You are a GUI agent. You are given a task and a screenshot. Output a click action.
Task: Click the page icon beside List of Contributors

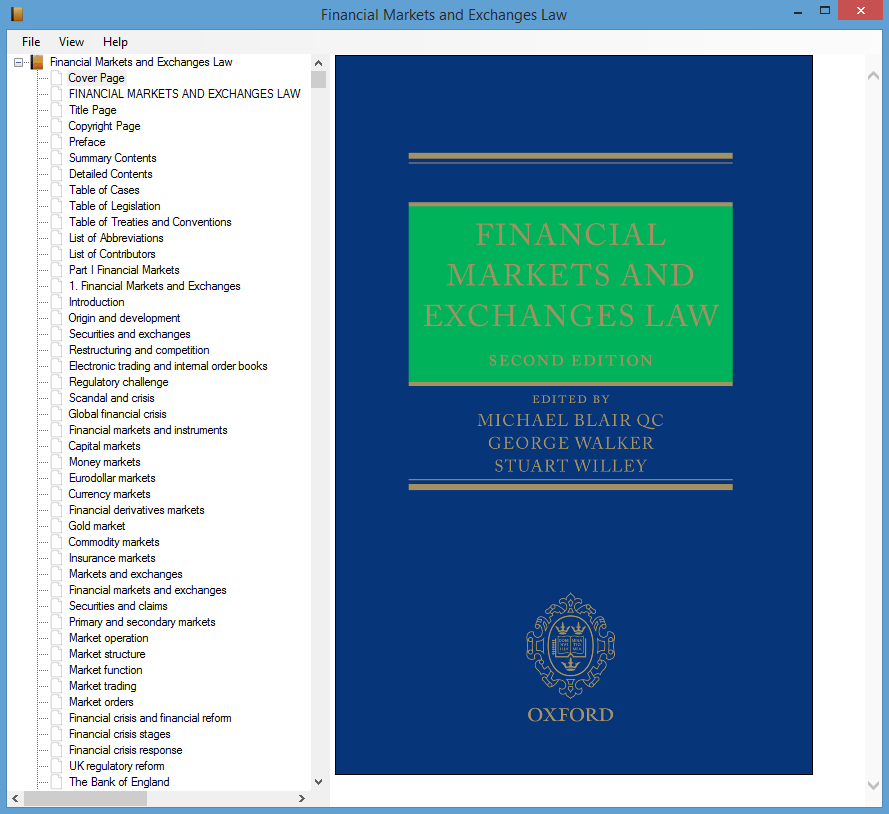click(57, 254)
